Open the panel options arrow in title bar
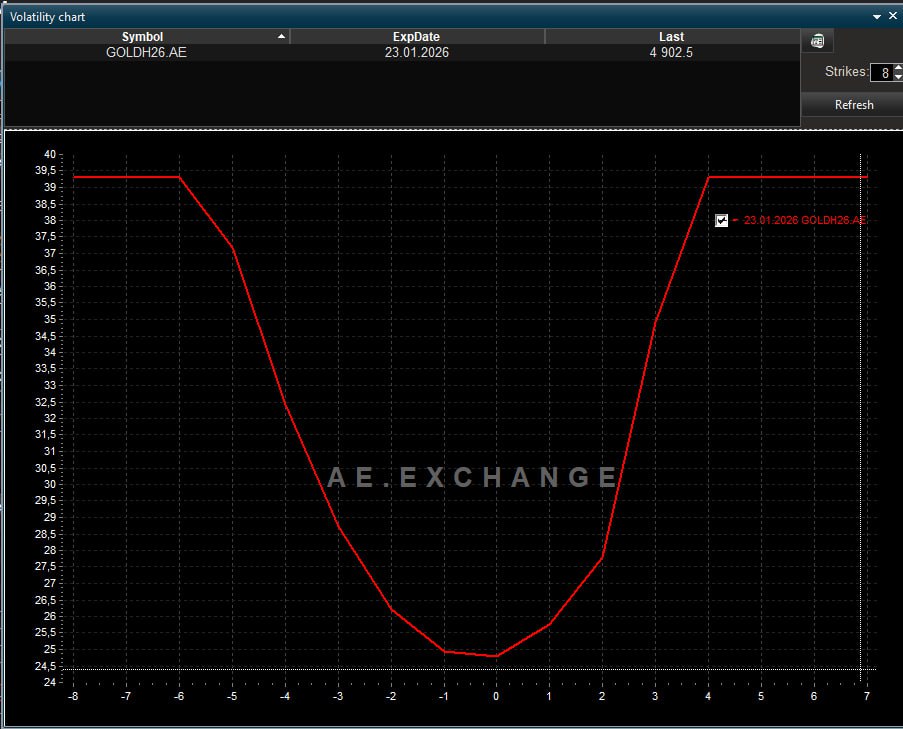Viewport: 903px width, 729px height. [877, 17]
